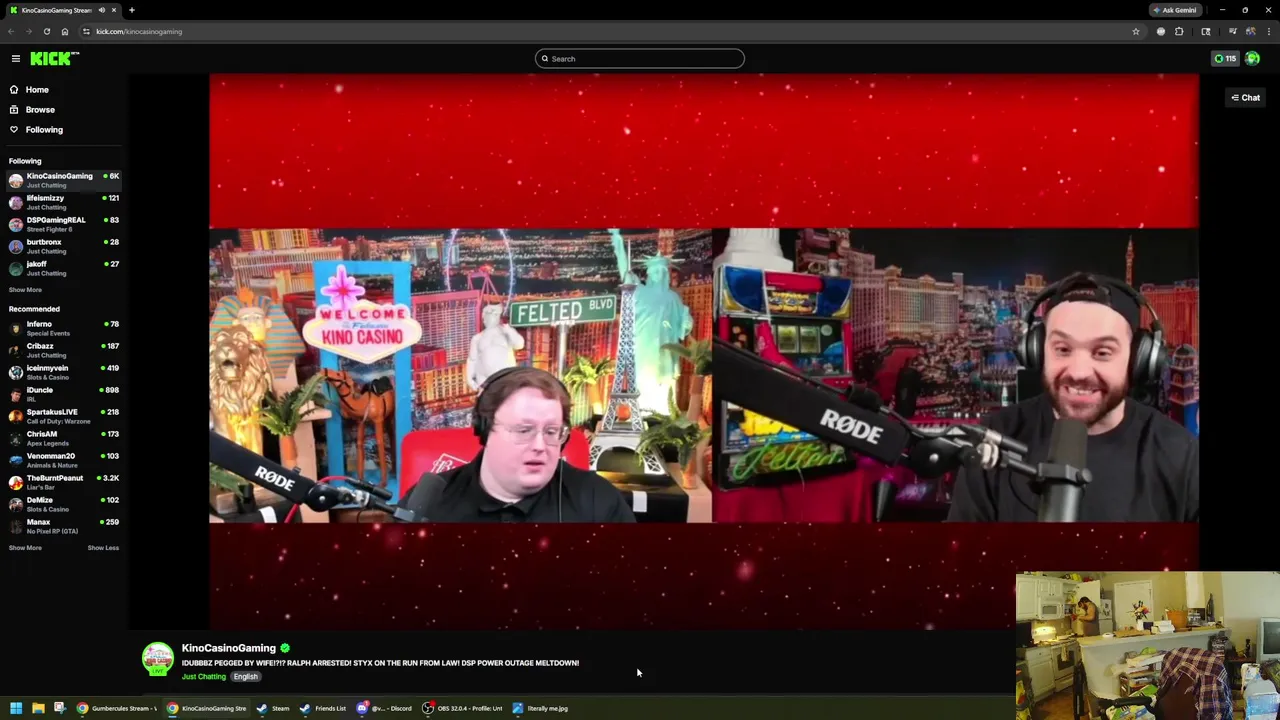Bookmark this page with star
This screenshot has height=720, width=1280.
click(1135, 32)
